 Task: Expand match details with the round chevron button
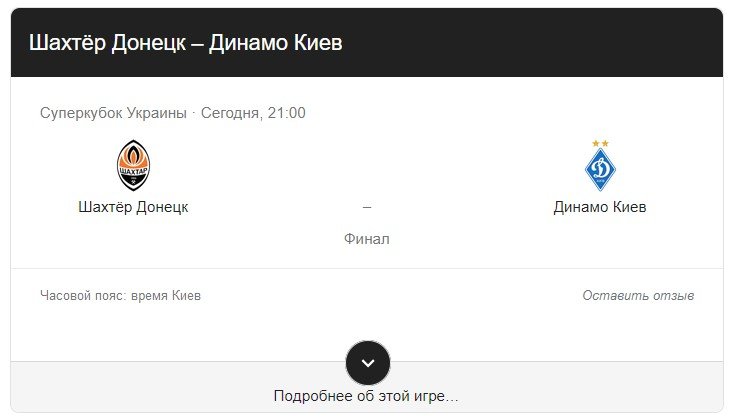pos(368,363)
